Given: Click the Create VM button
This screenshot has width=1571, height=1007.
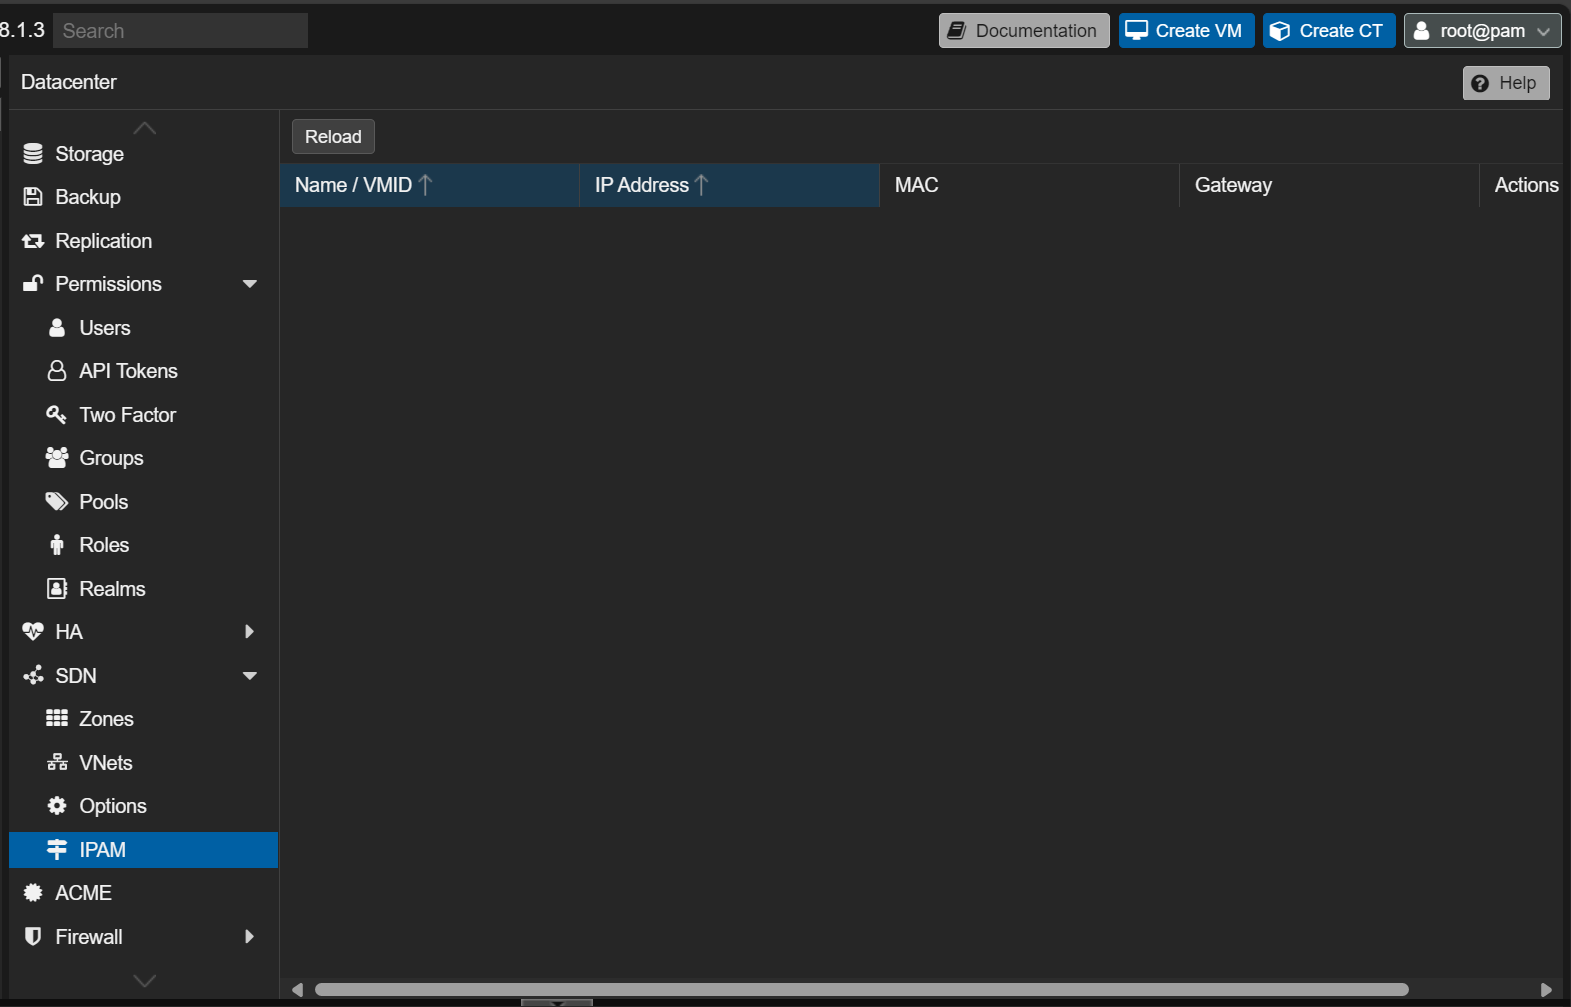Looking at the screenshot, I should pyautogui.click(x=1187, y=31).
